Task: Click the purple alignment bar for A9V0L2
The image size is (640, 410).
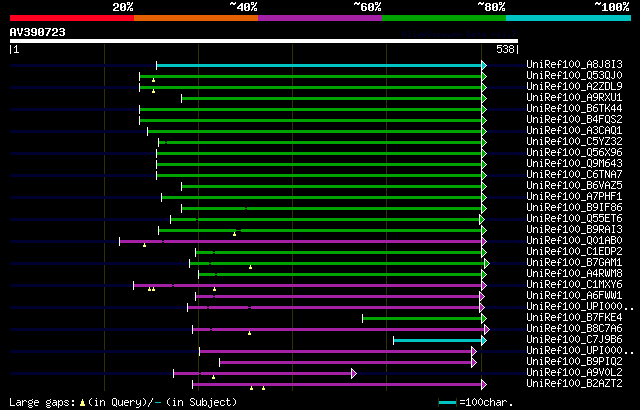Action: (x=262, y=374)
